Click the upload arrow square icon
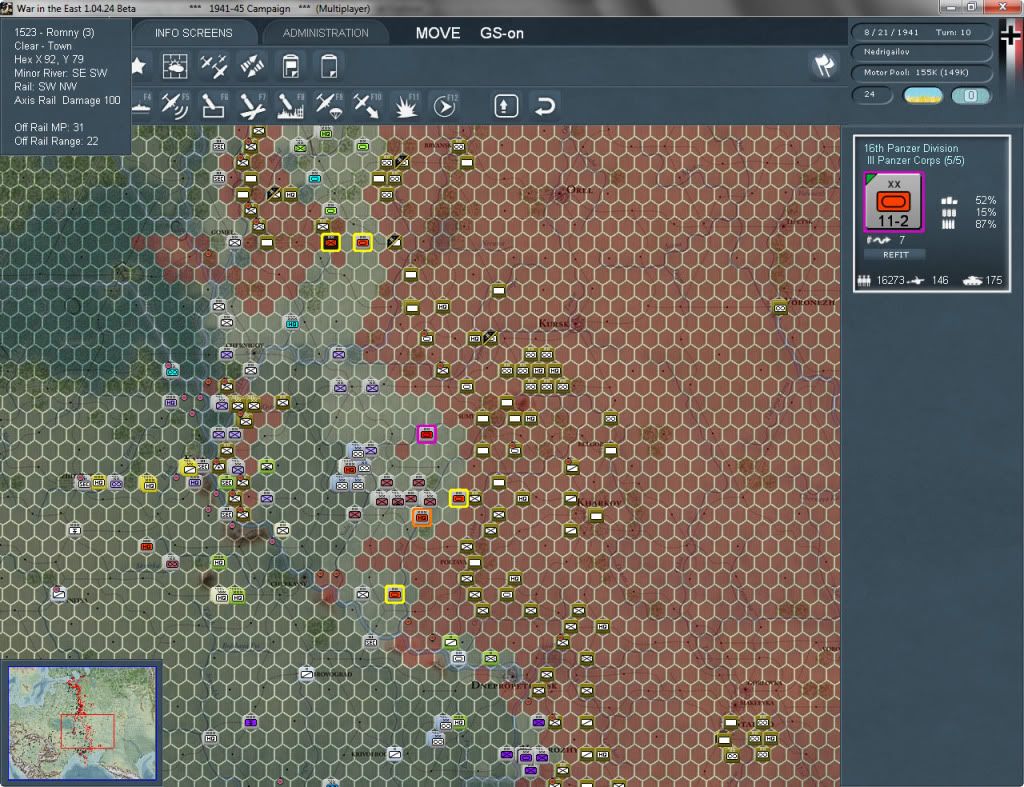This screenshot has height=787, width=1024. pyautogui.click(x=506, y=106)
